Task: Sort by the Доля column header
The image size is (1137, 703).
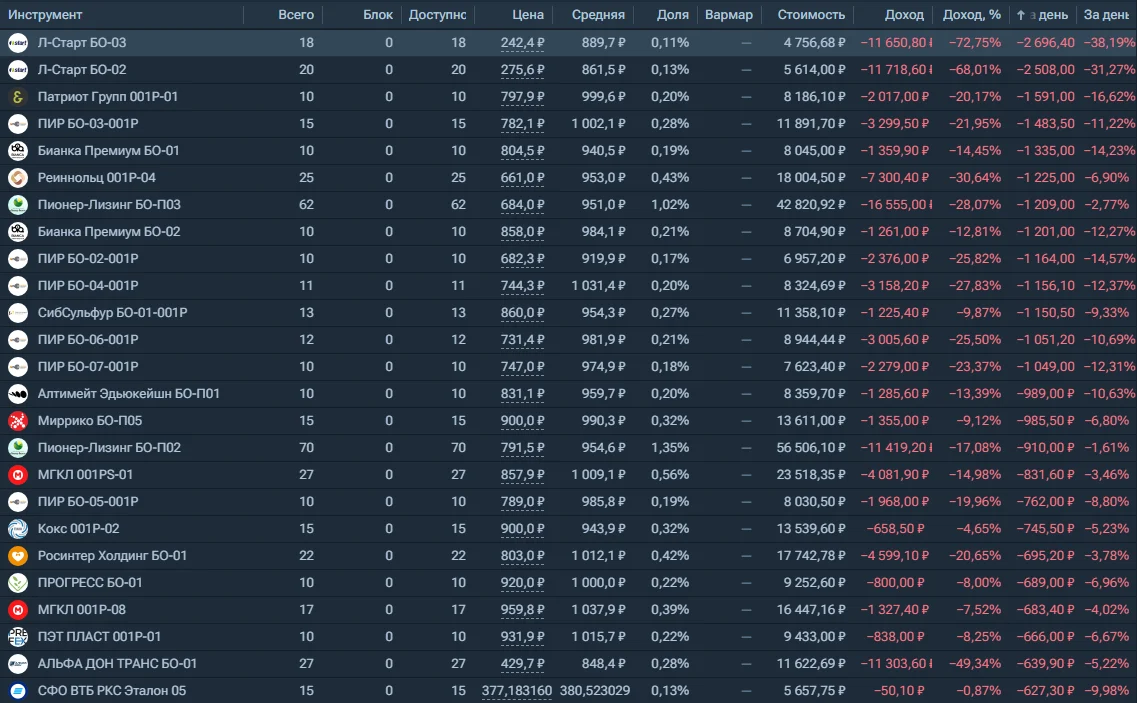Action: 673,15
